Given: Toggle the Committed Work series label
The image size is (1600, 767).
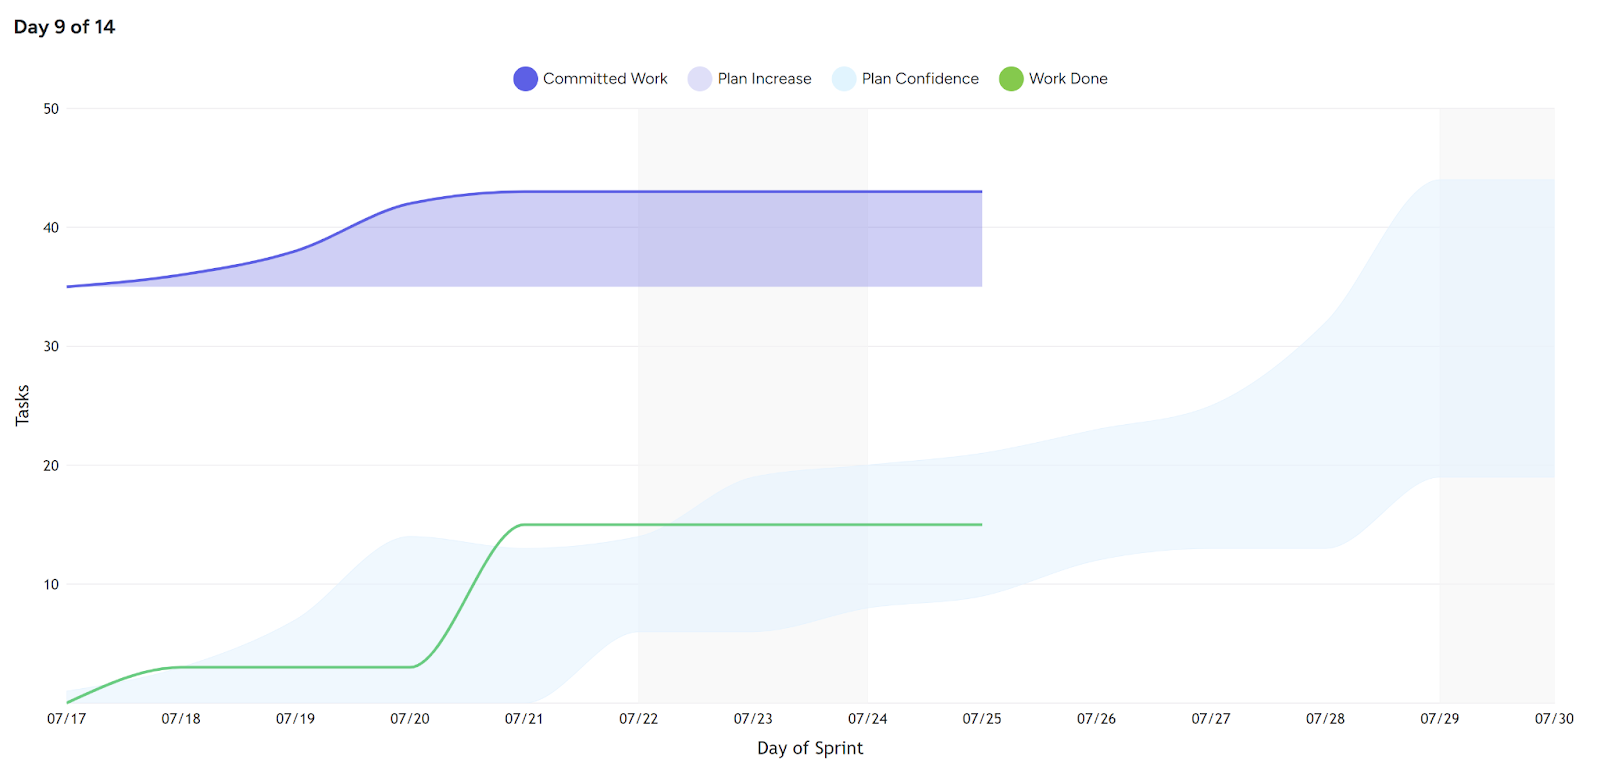Looking at the screenshot, I should [x=605, y=79].
